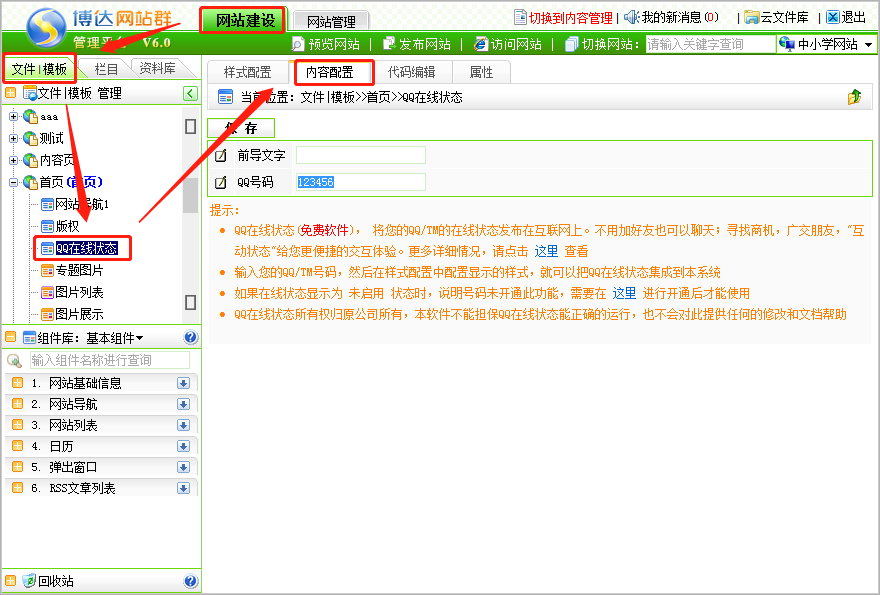Click the QQ号码 input field
880x595 pixels.
(360, 182)
